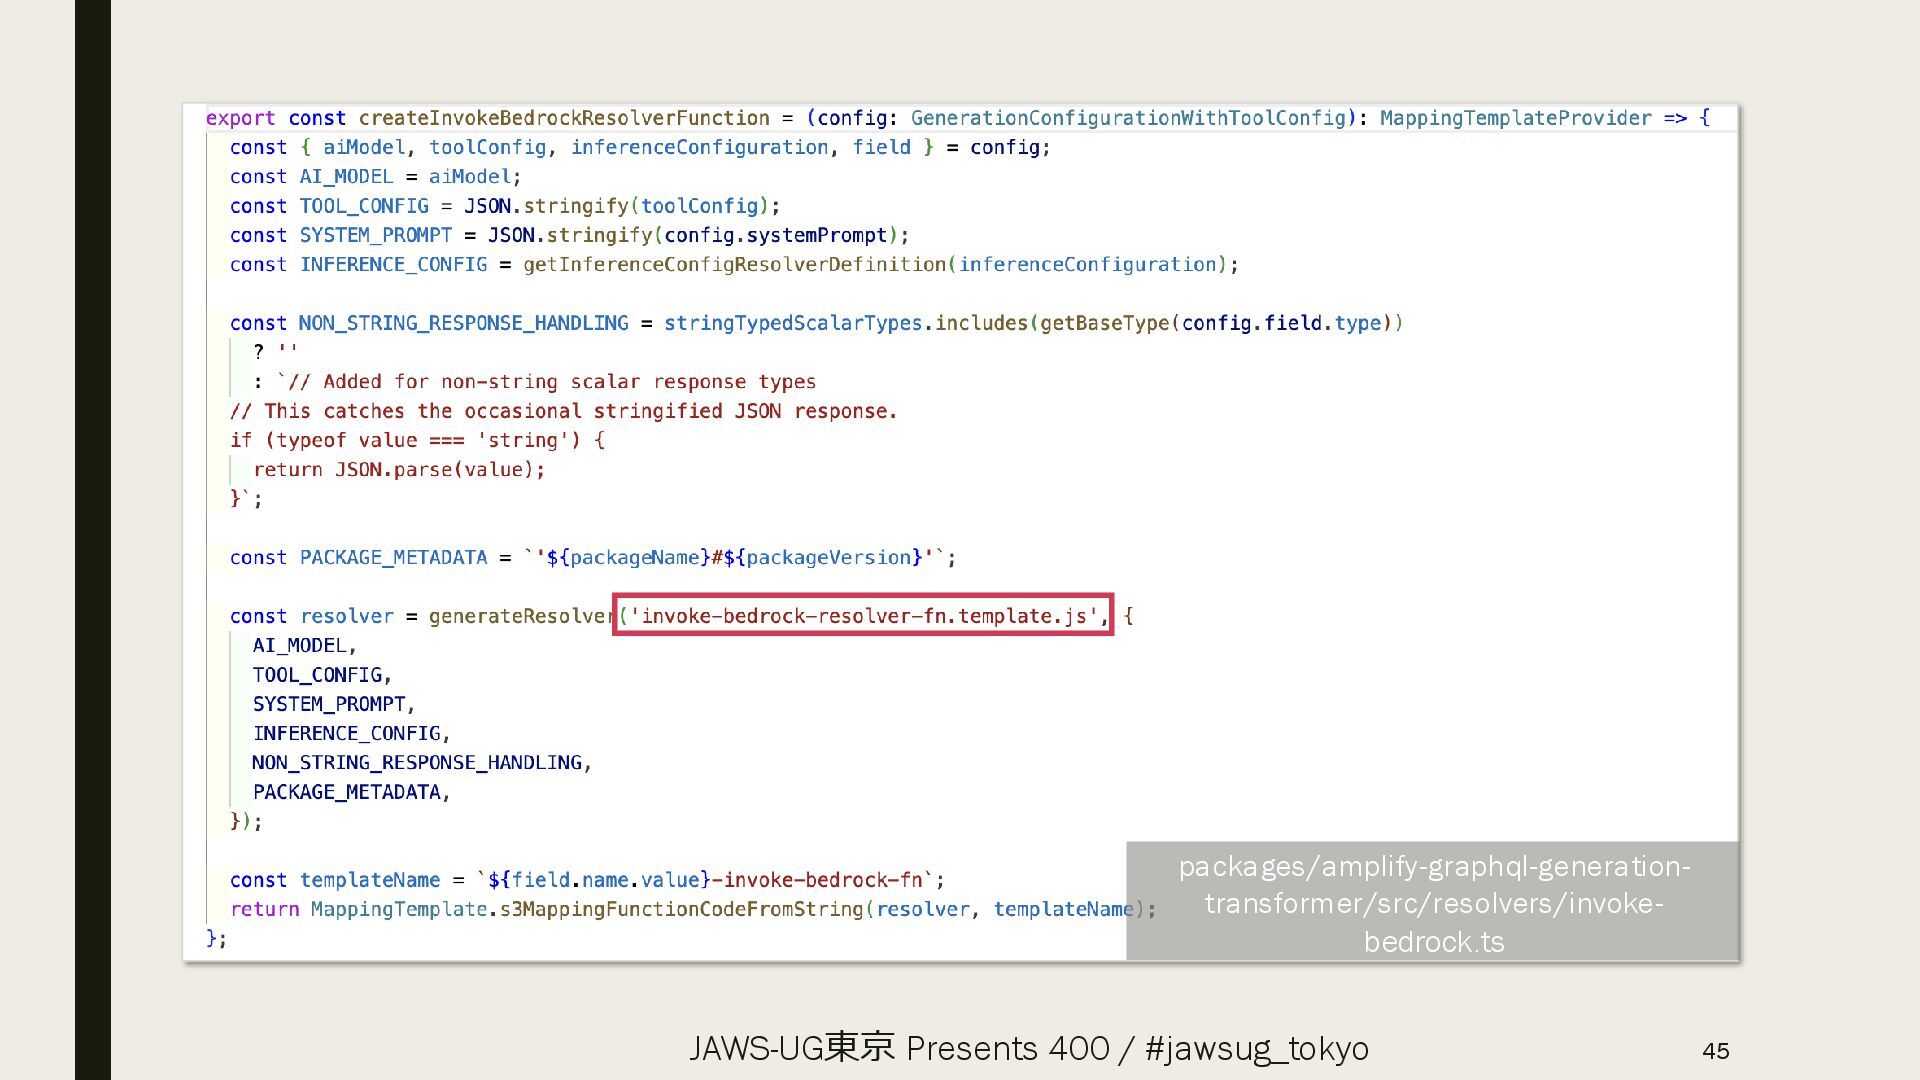The image size is (1920, 1080).
Task: Click the packages/amplify-graphql-generation-transformer file path caption
Action: tap(1433, 903)
